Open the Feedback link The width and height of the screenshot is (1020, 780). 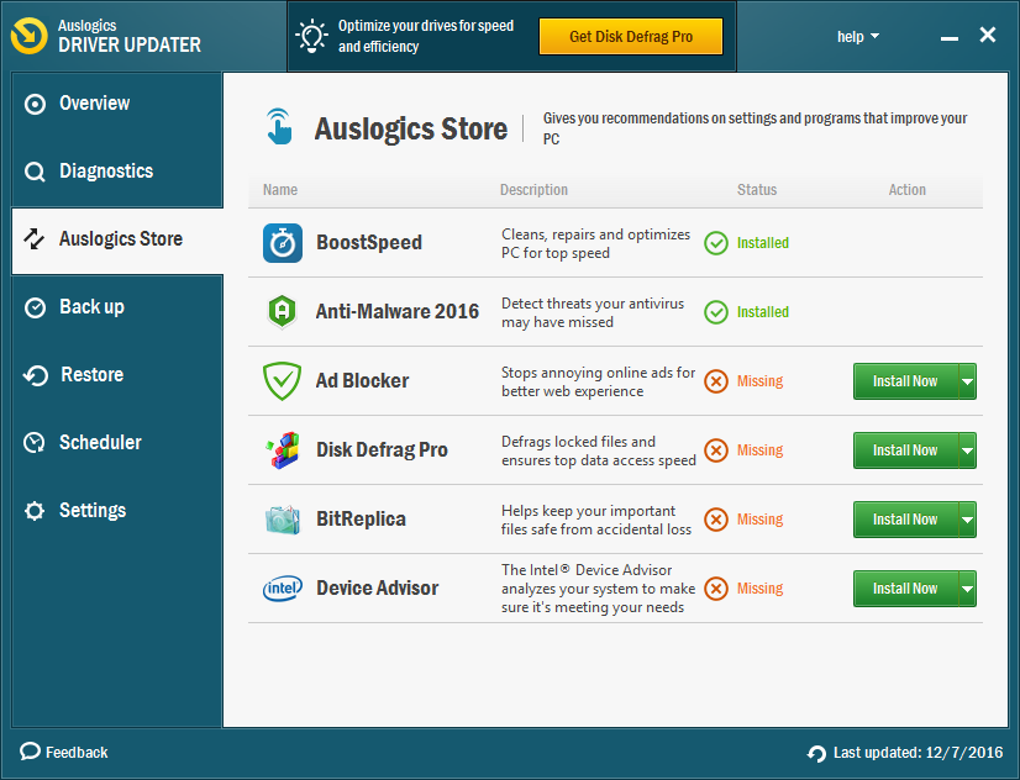coord(64,752)
